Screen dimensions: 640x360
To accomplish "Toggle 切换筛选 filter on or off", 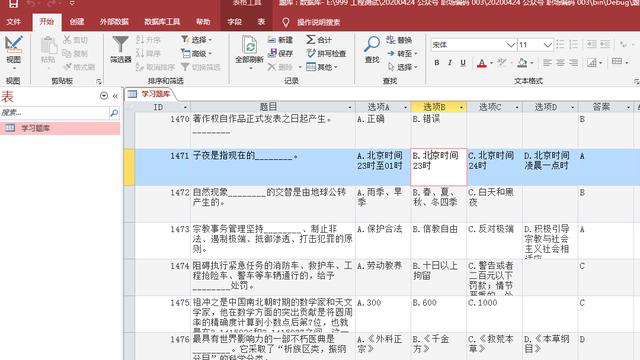I will (201, 67).
